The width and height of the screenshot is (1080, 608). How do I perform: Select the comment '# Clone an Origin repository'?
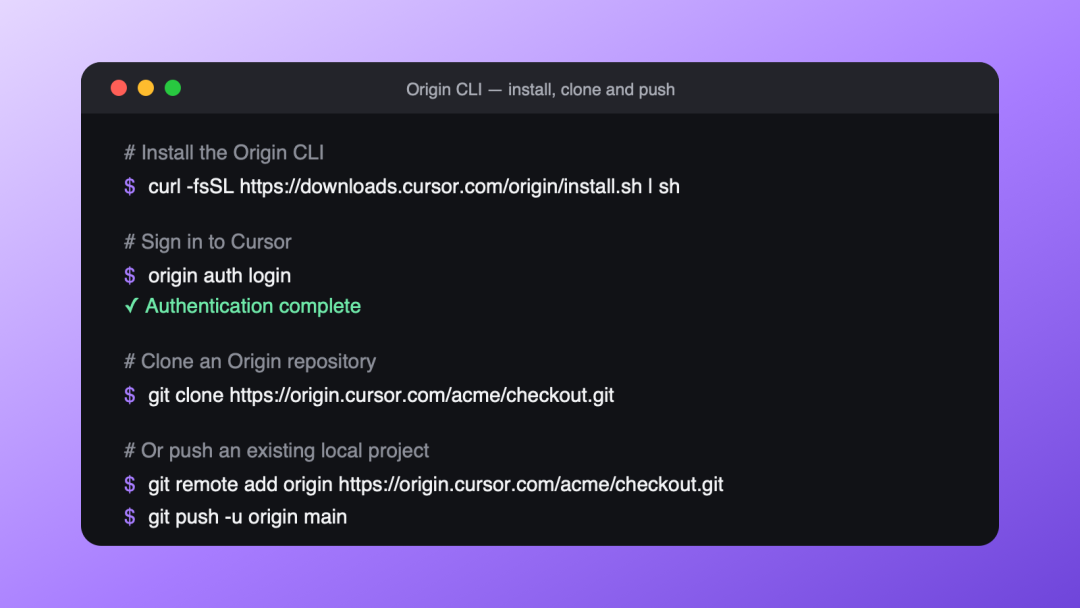(250, 361)
